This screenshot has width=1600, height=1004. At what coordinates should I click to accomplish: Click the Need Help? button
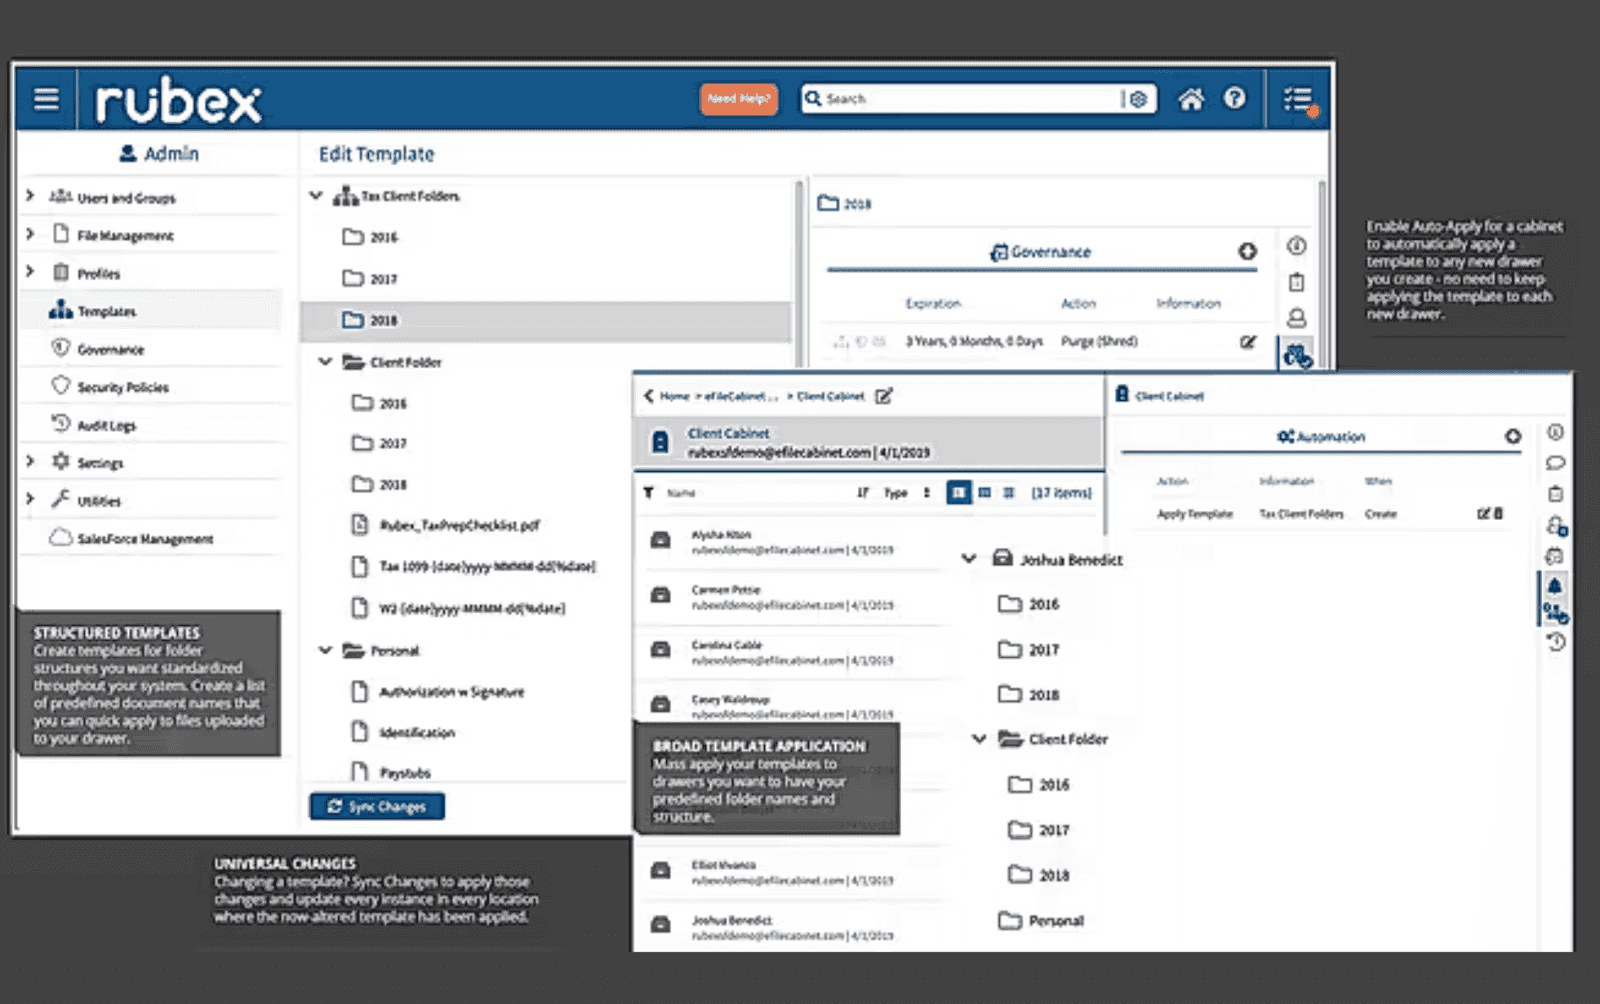coord(738,99)
